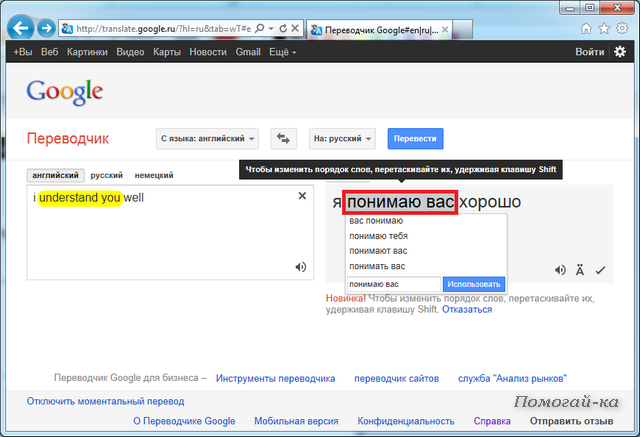Open О Переводчике Google link
Screen dimensions: 640x437
coord(184,421)
